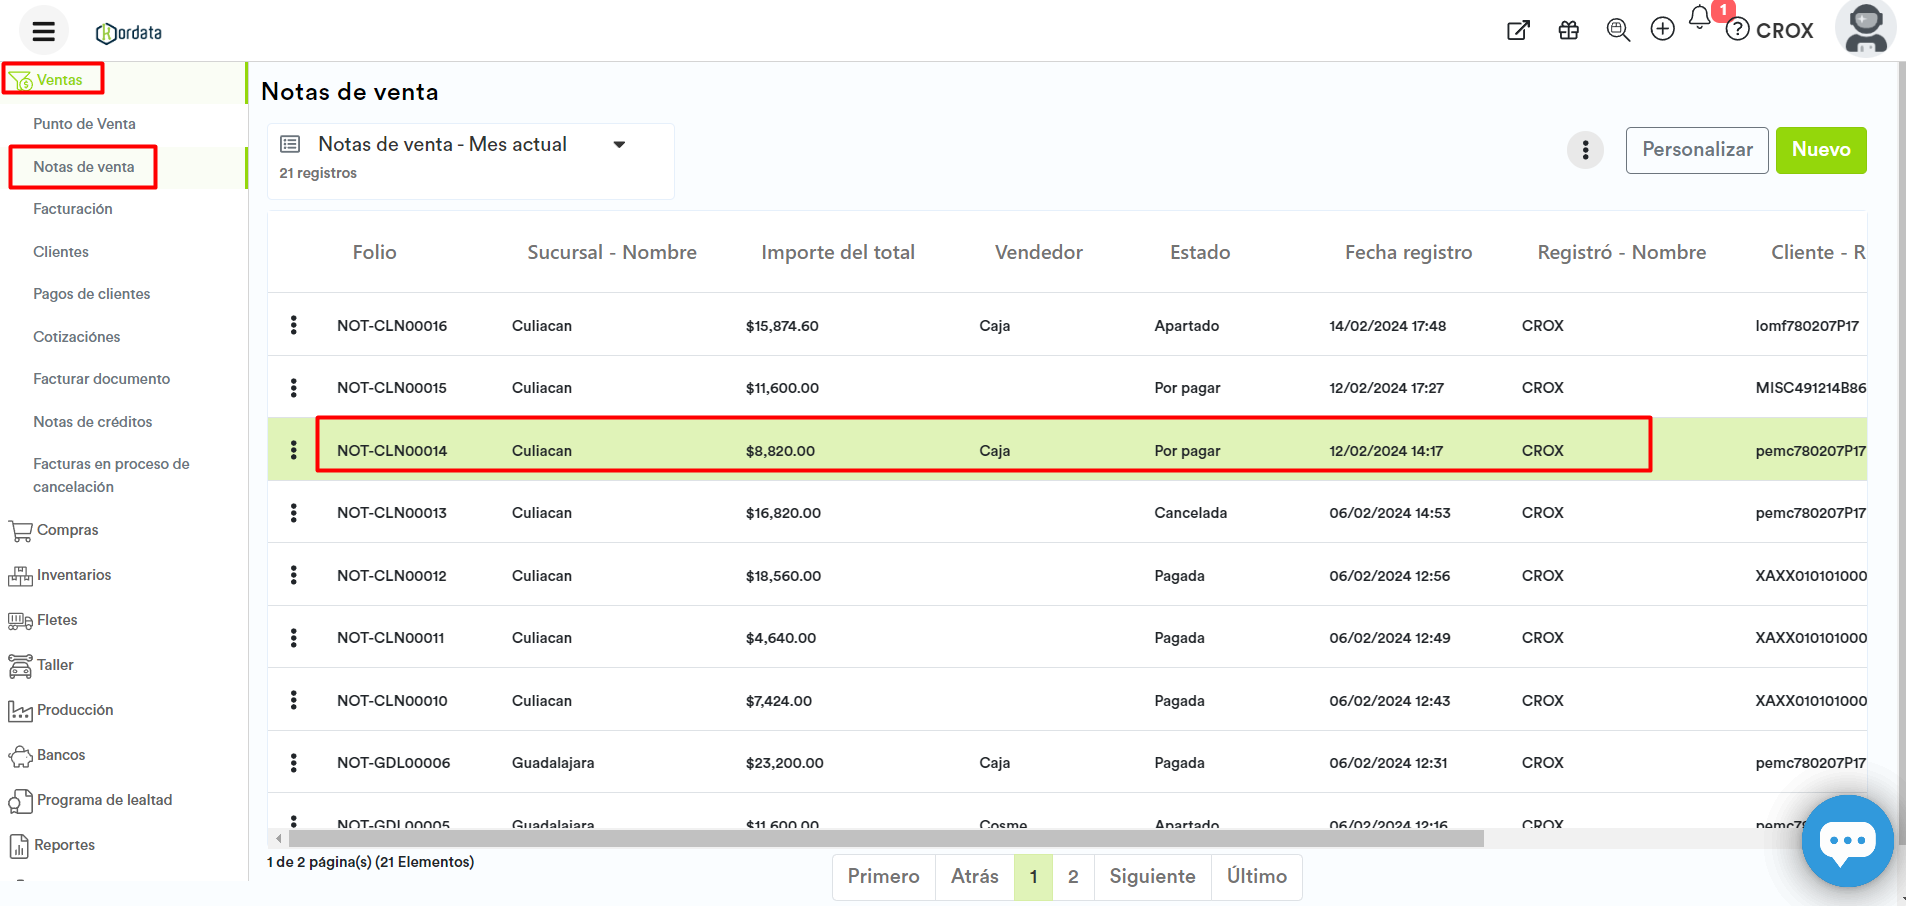Viewport: 1906px width, 906px height.
Task: Expand the Inventarios sidebar module
Action: coord(73,575)
